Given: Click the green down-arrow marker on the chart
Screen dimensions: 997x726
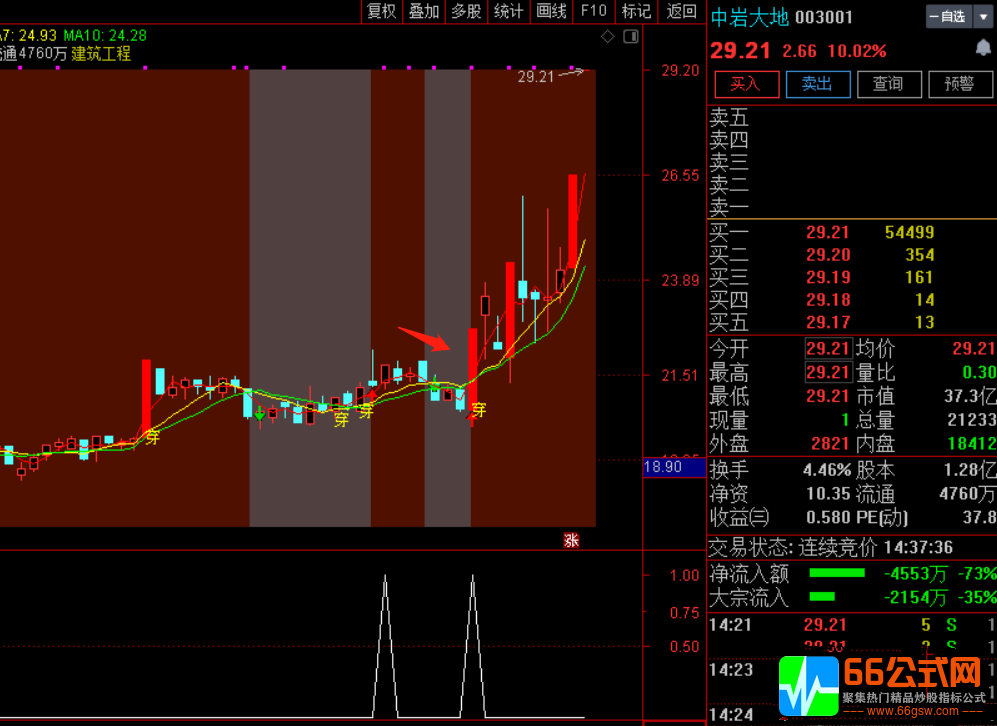Looking at the screenshot, I should pyautogui.click(x=259, y=414).
